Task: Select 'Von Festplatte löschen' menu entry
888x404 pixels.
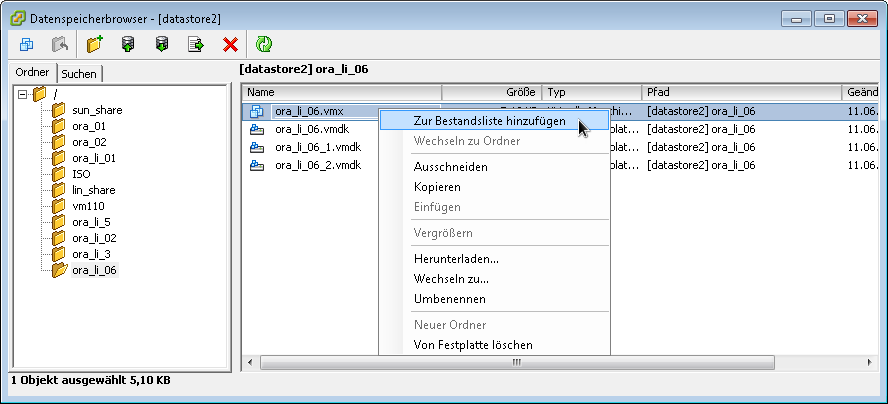Action: pyautogui.click(x=473, y=345)
